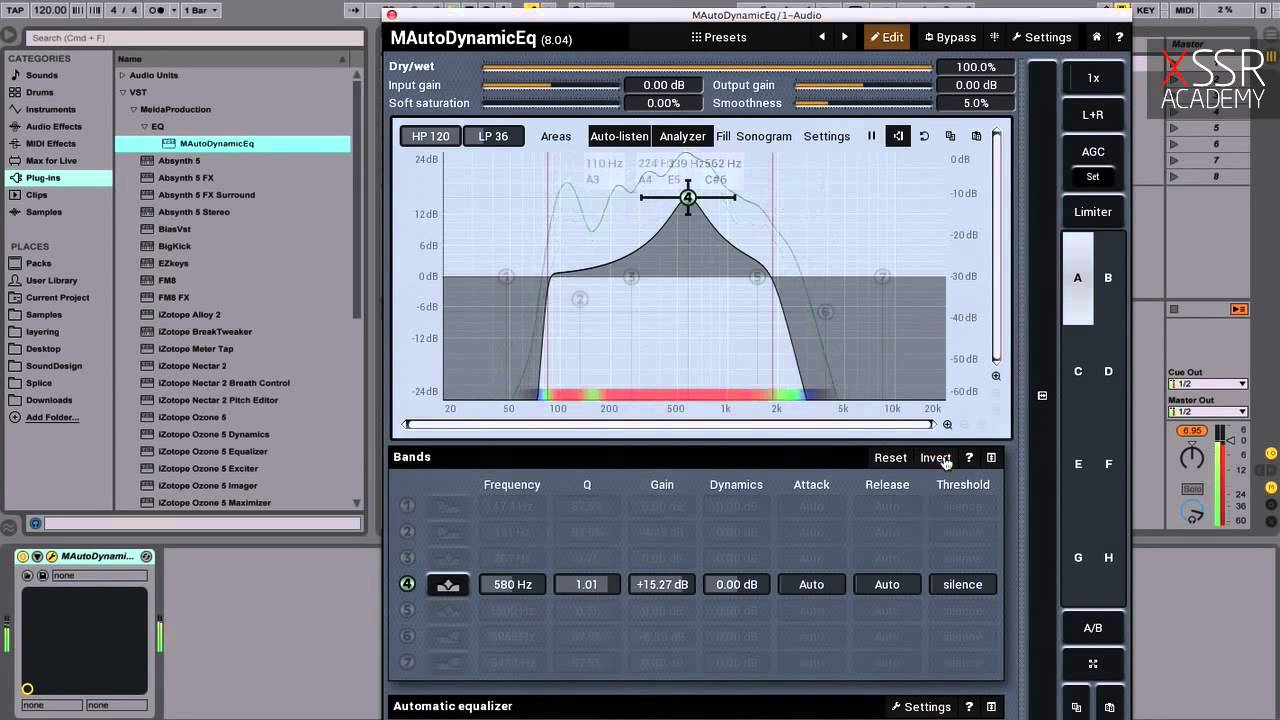Expand Audio Units folder
The height and width of the screenshot is (720, 1280).
pyautogui.click(x=122, y=75)
